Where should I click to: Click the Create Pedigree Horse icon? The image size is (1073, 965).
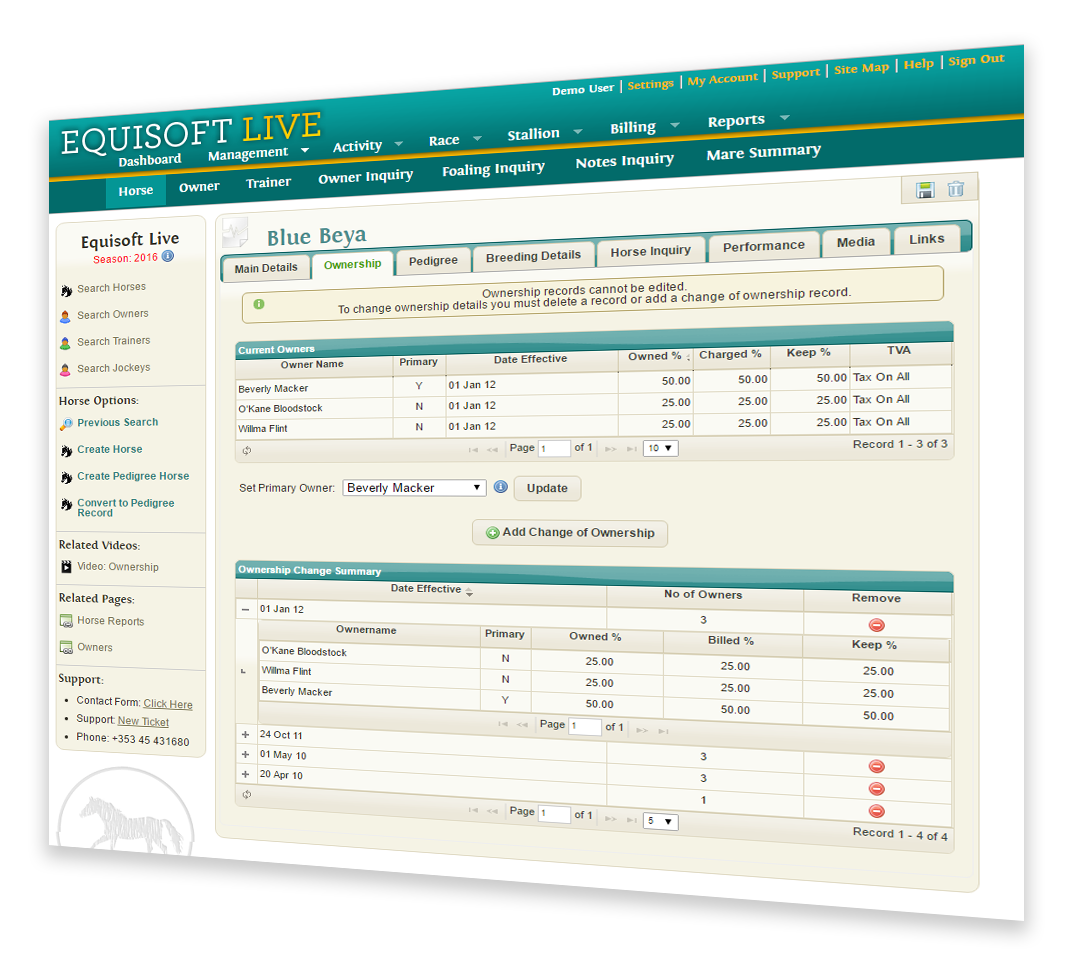pos(66,478)
